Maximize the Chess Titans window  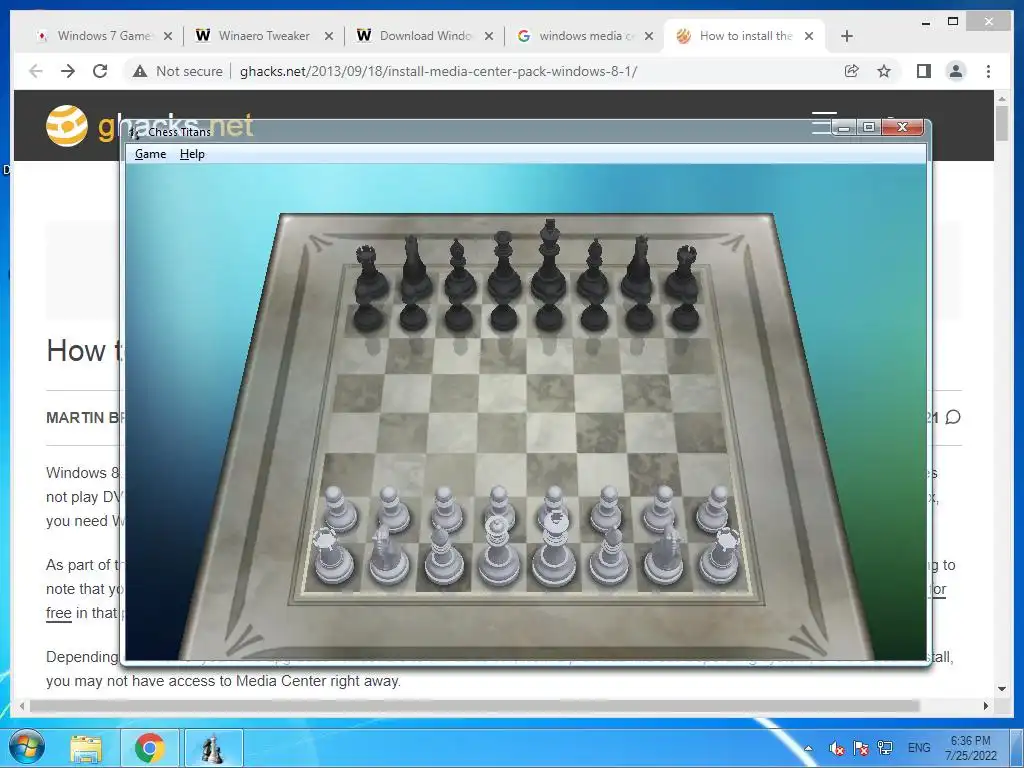[x=869, y=127]
